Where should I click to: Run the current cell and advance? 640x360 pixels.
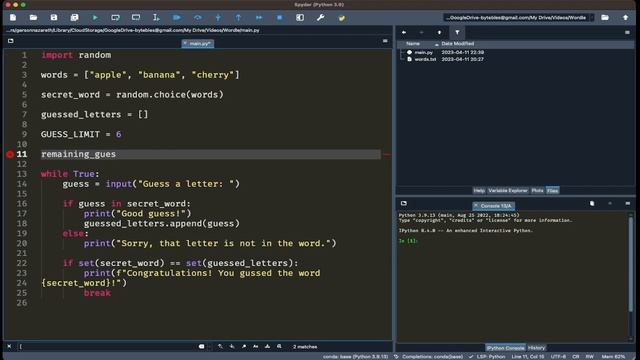point(136,18)
